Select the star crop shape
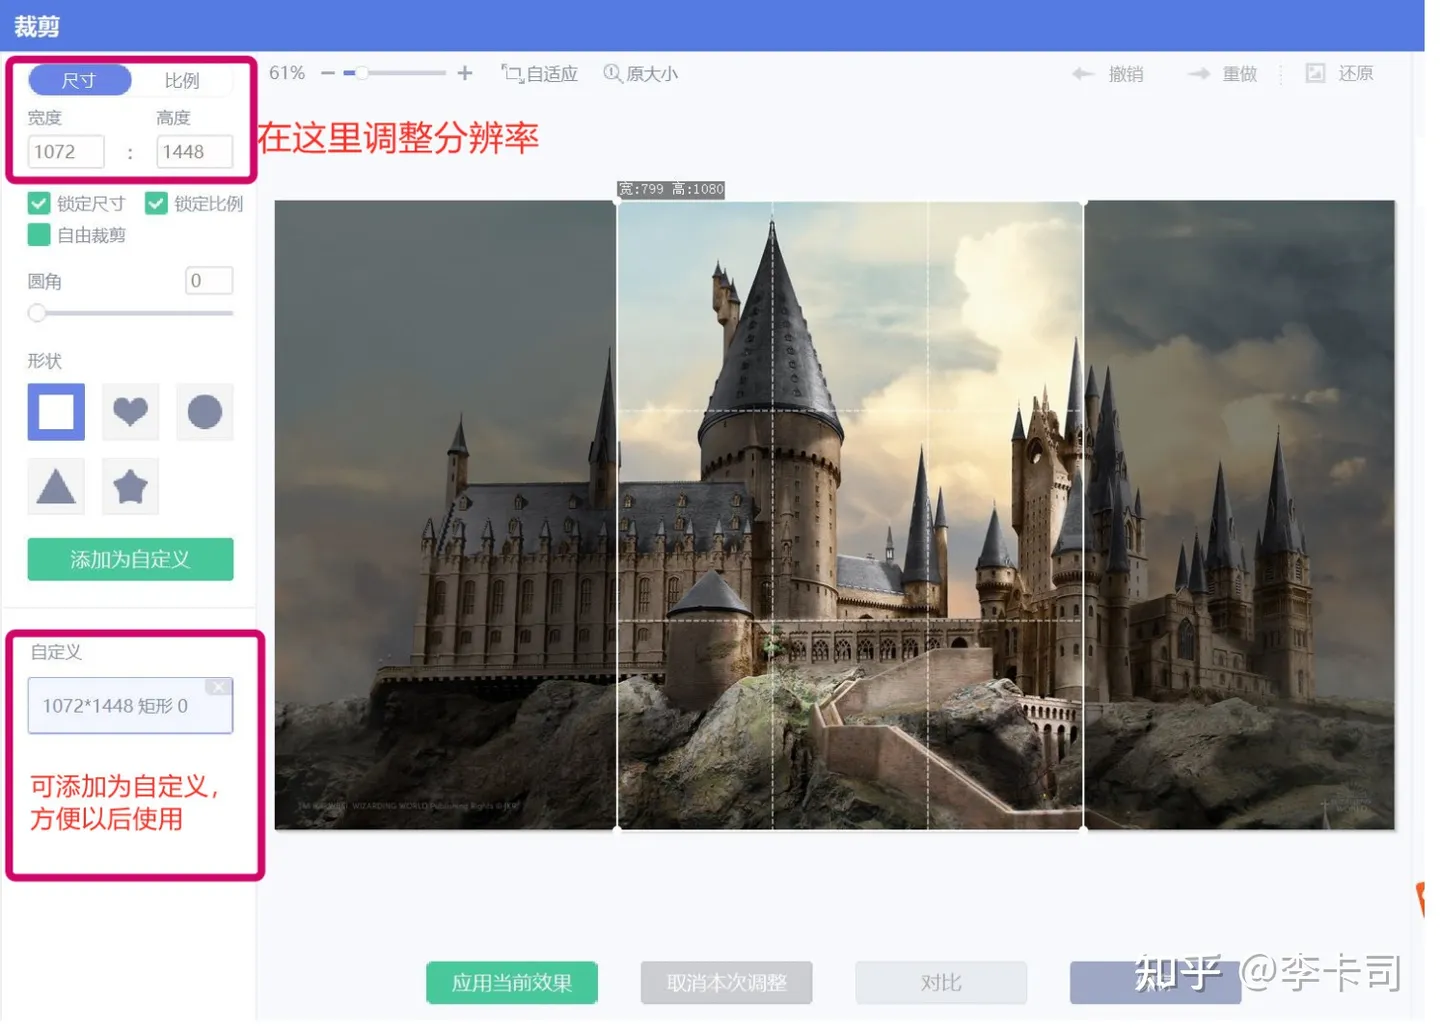 pos(130,487)
